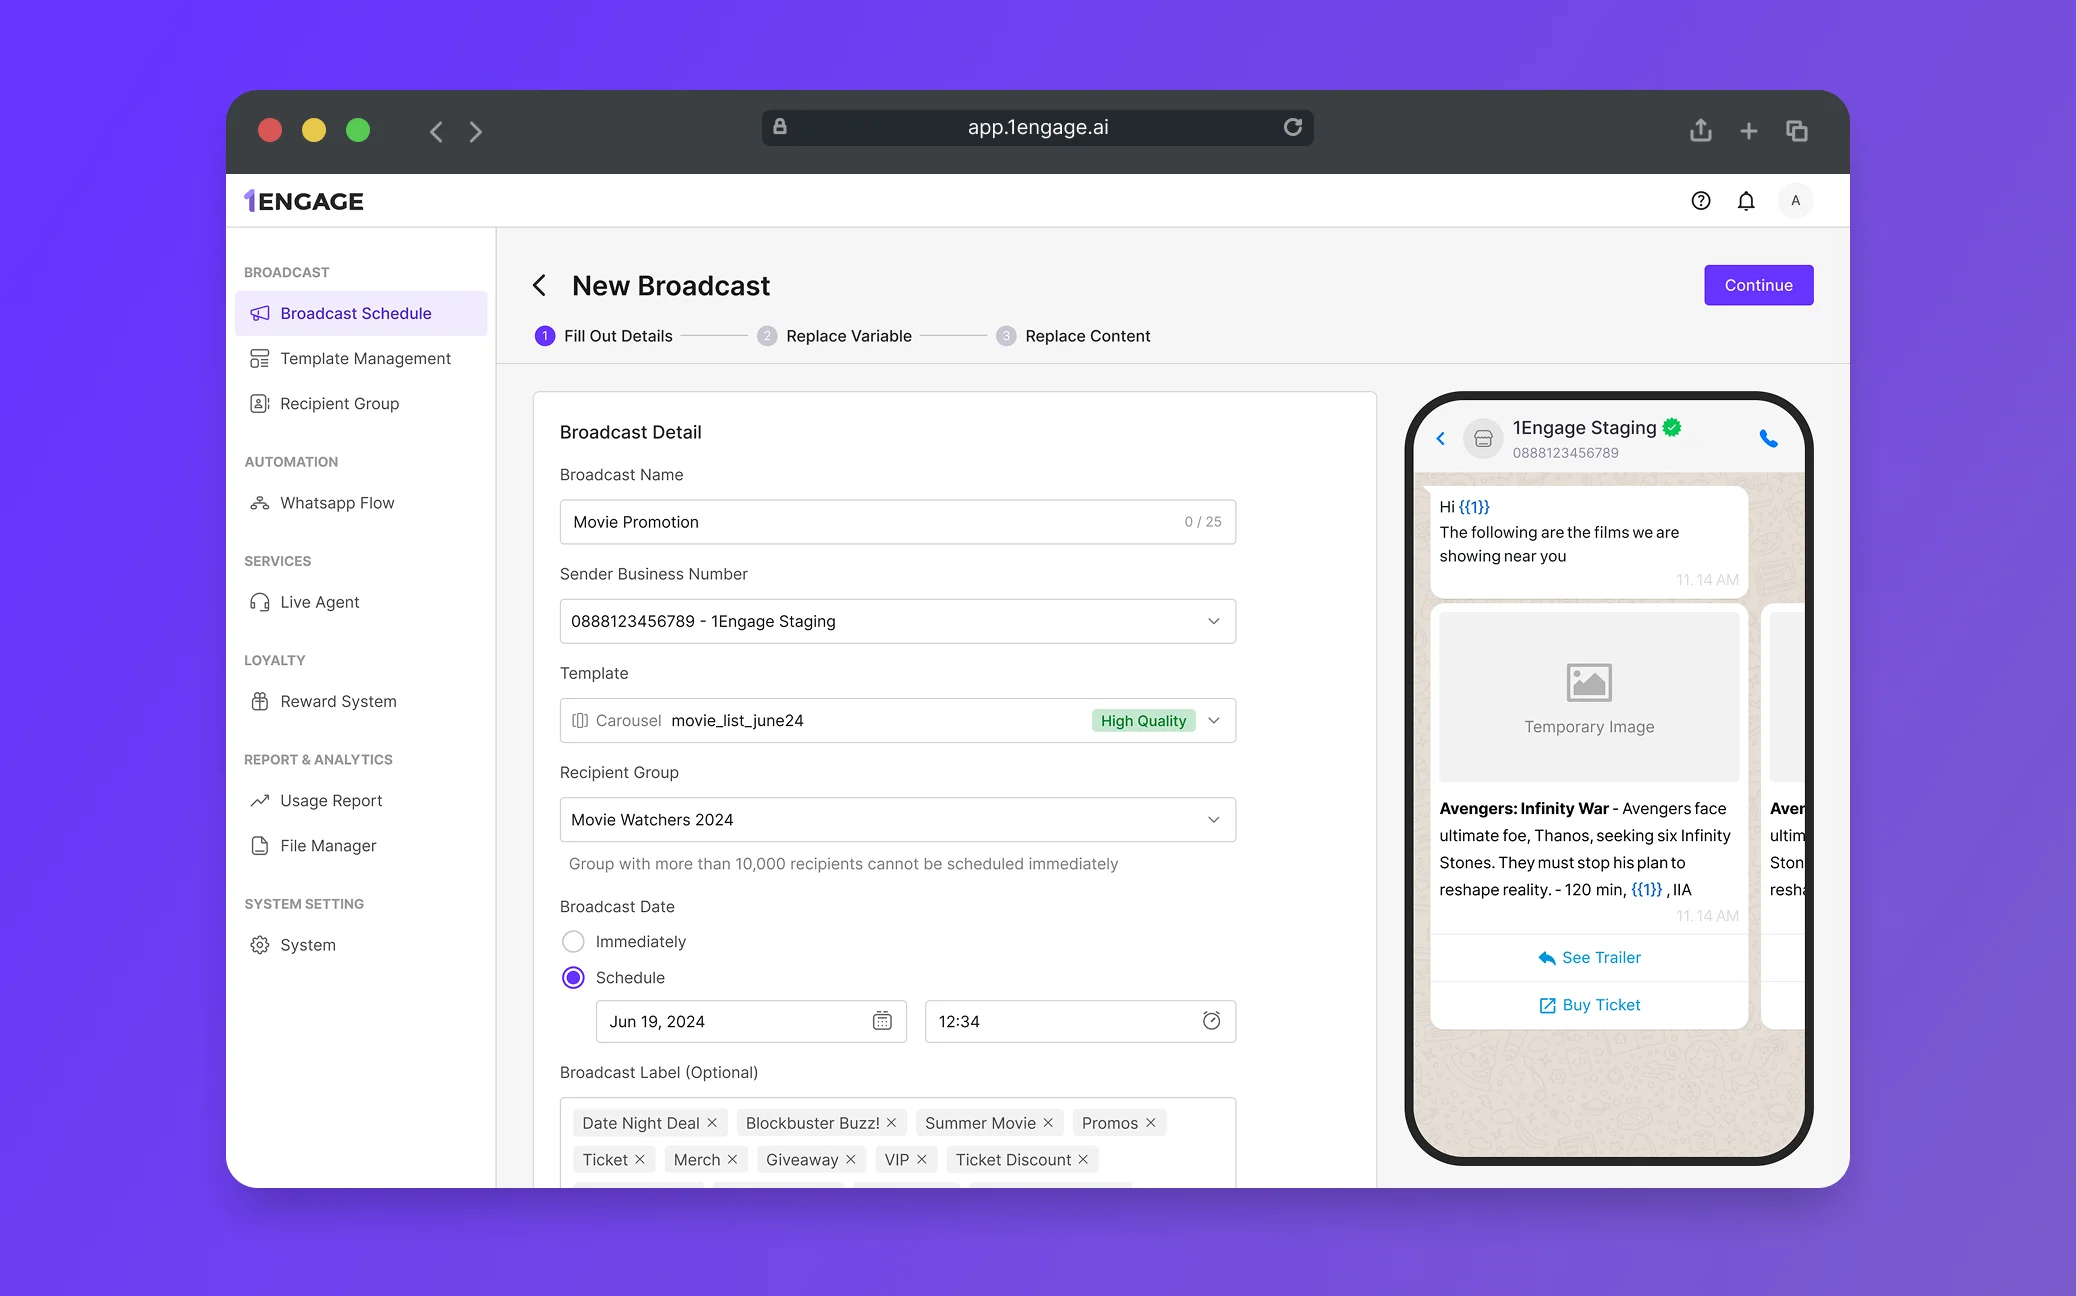Tap See Trailer in message preview
This screenshot has height=1296, width=2076.
coord(1589,958)
